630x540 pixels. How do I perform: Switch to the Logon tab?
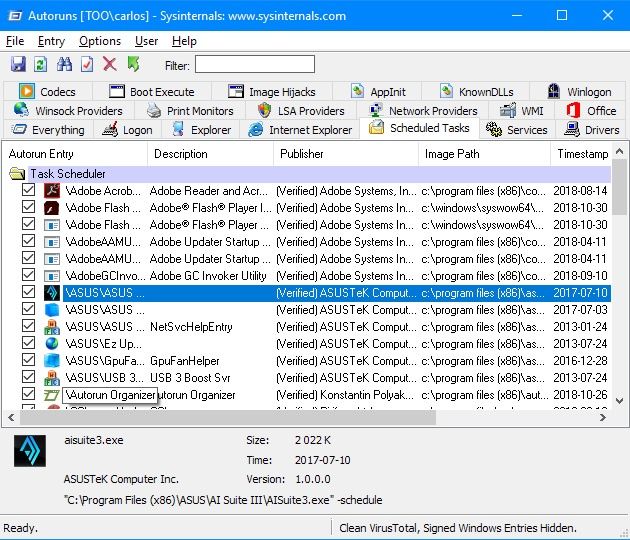[x=127, y=130]
